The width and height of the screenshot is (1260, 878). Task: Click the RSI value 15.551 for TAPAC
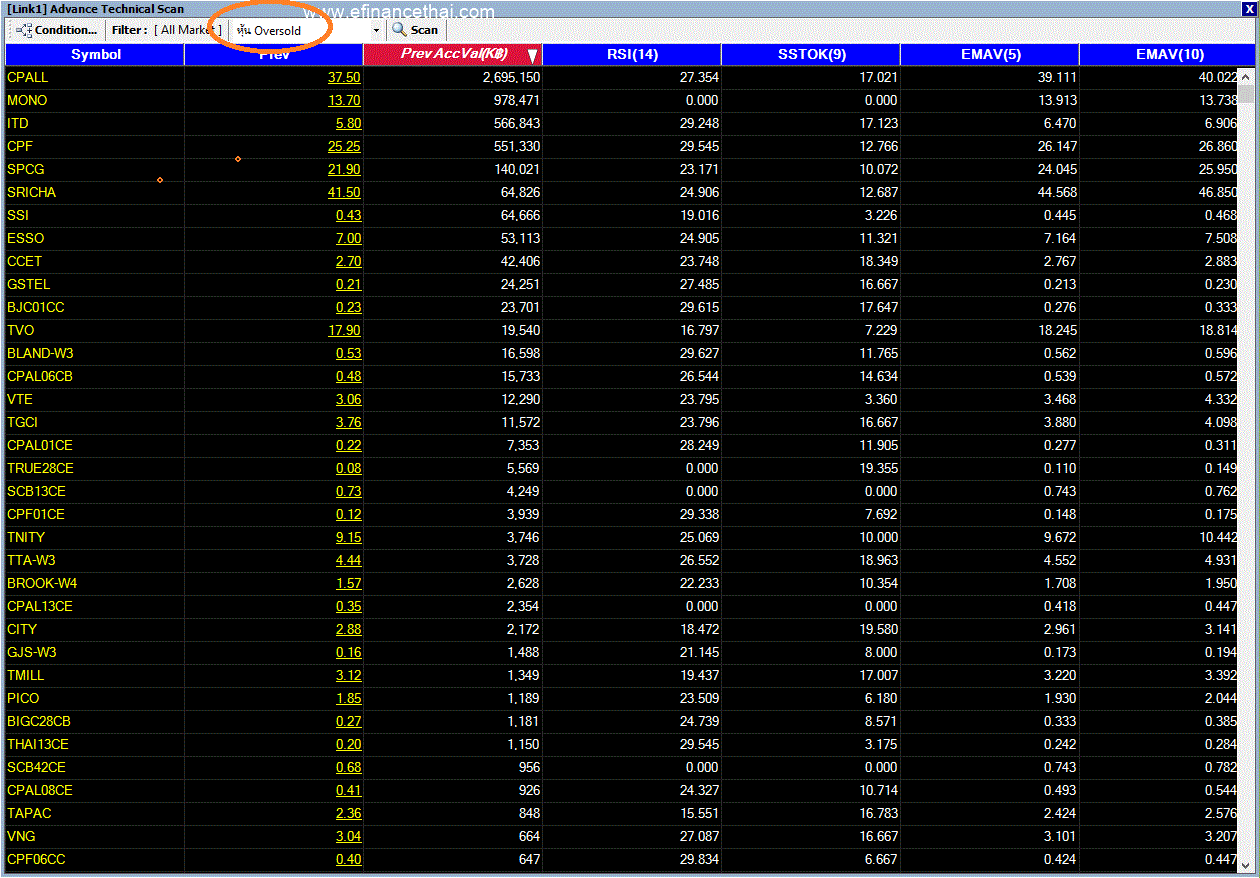[x=698, y=813]
